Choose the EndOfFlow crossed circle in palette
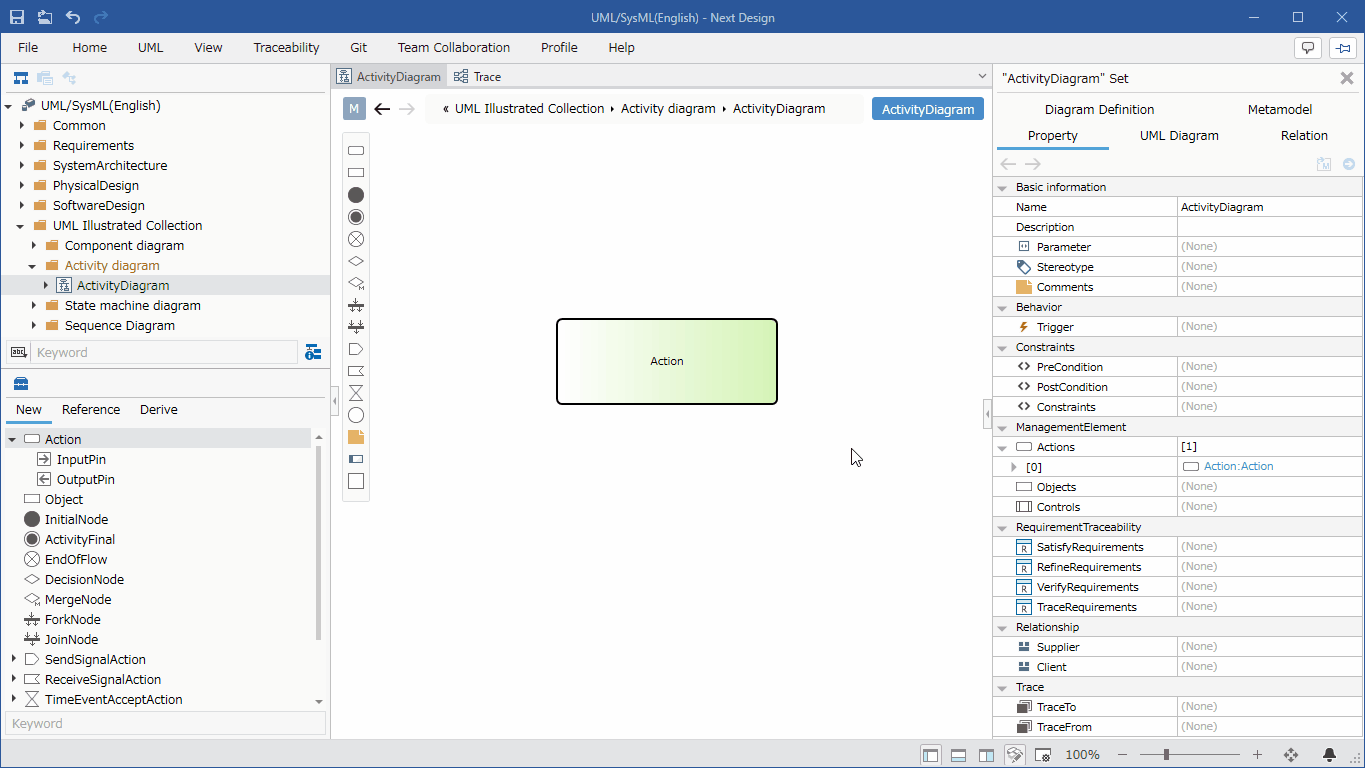The image size is (1365, 768). (356, 239)
